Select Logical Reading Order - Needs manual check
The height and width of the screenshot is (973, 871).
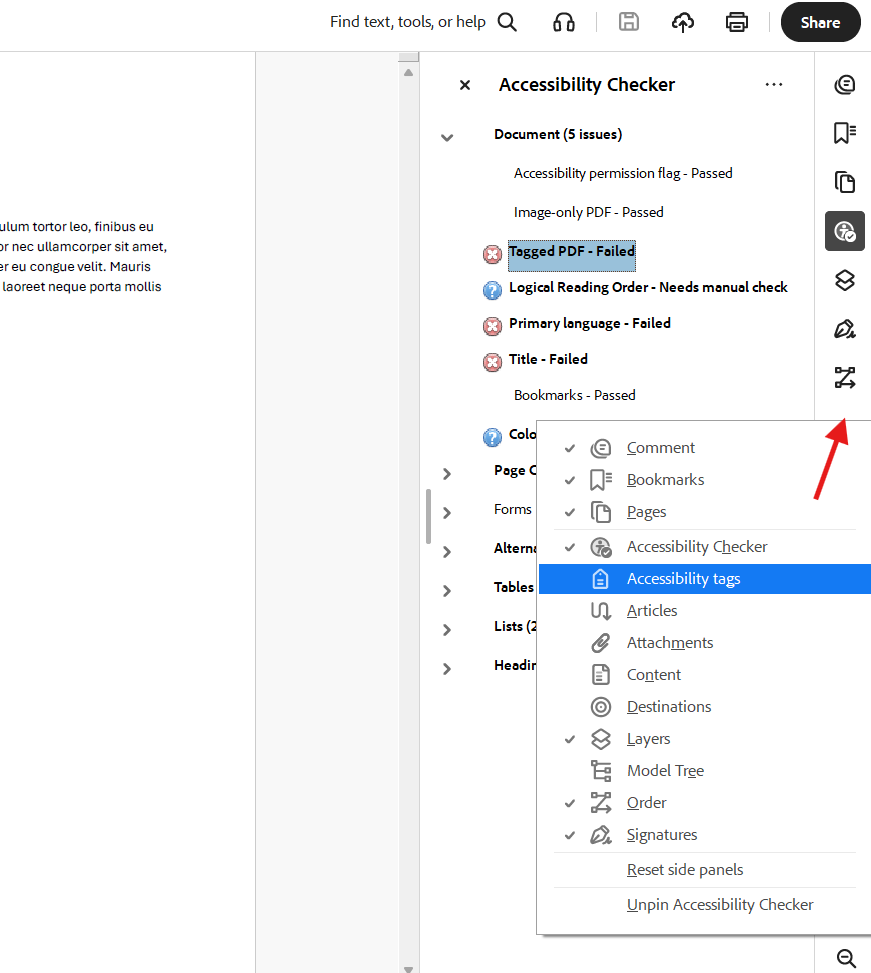(x=648, y=287)
